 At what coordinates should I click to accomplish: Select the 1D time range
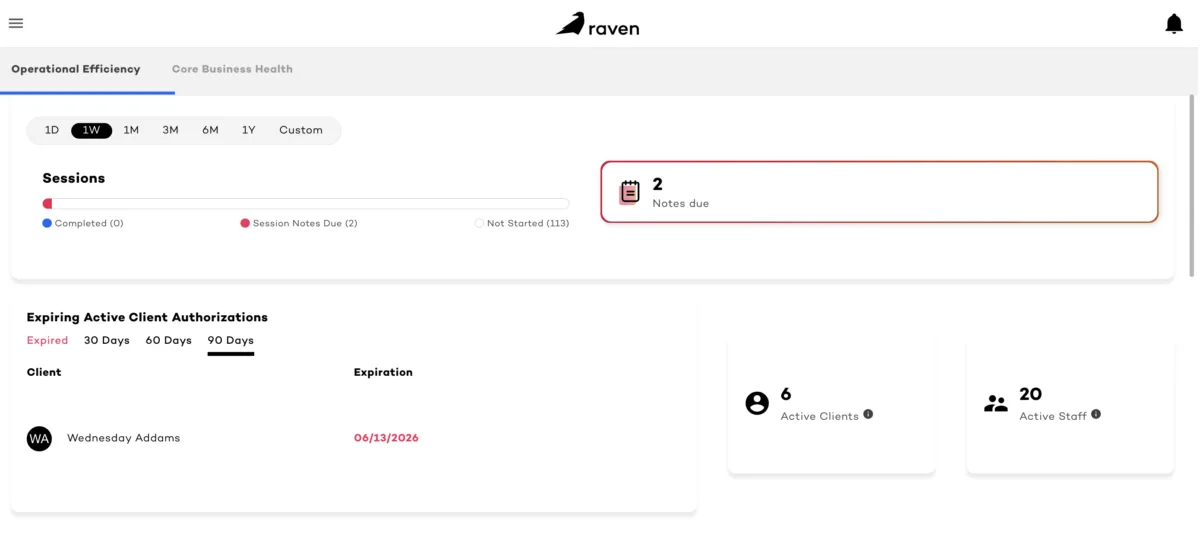[x=52, y=130]
